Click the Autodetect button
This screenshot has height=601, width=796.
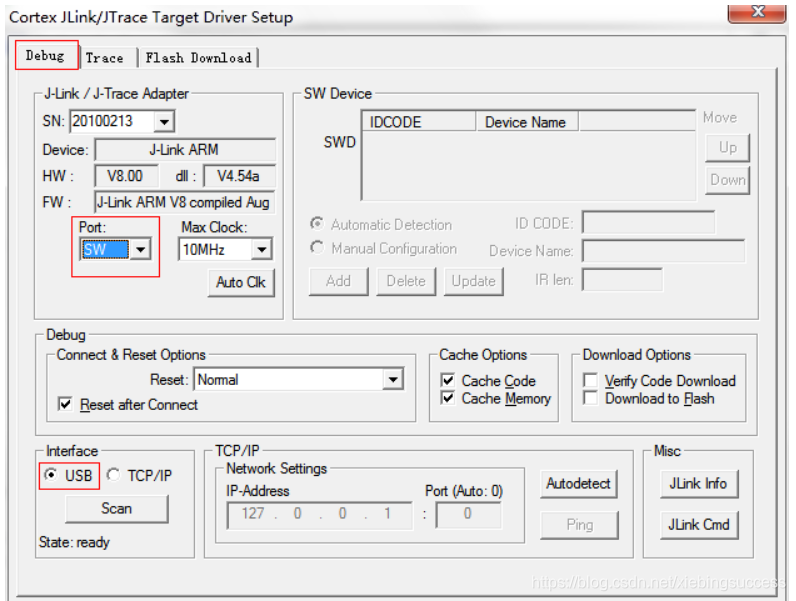click(x=579, y=484)
